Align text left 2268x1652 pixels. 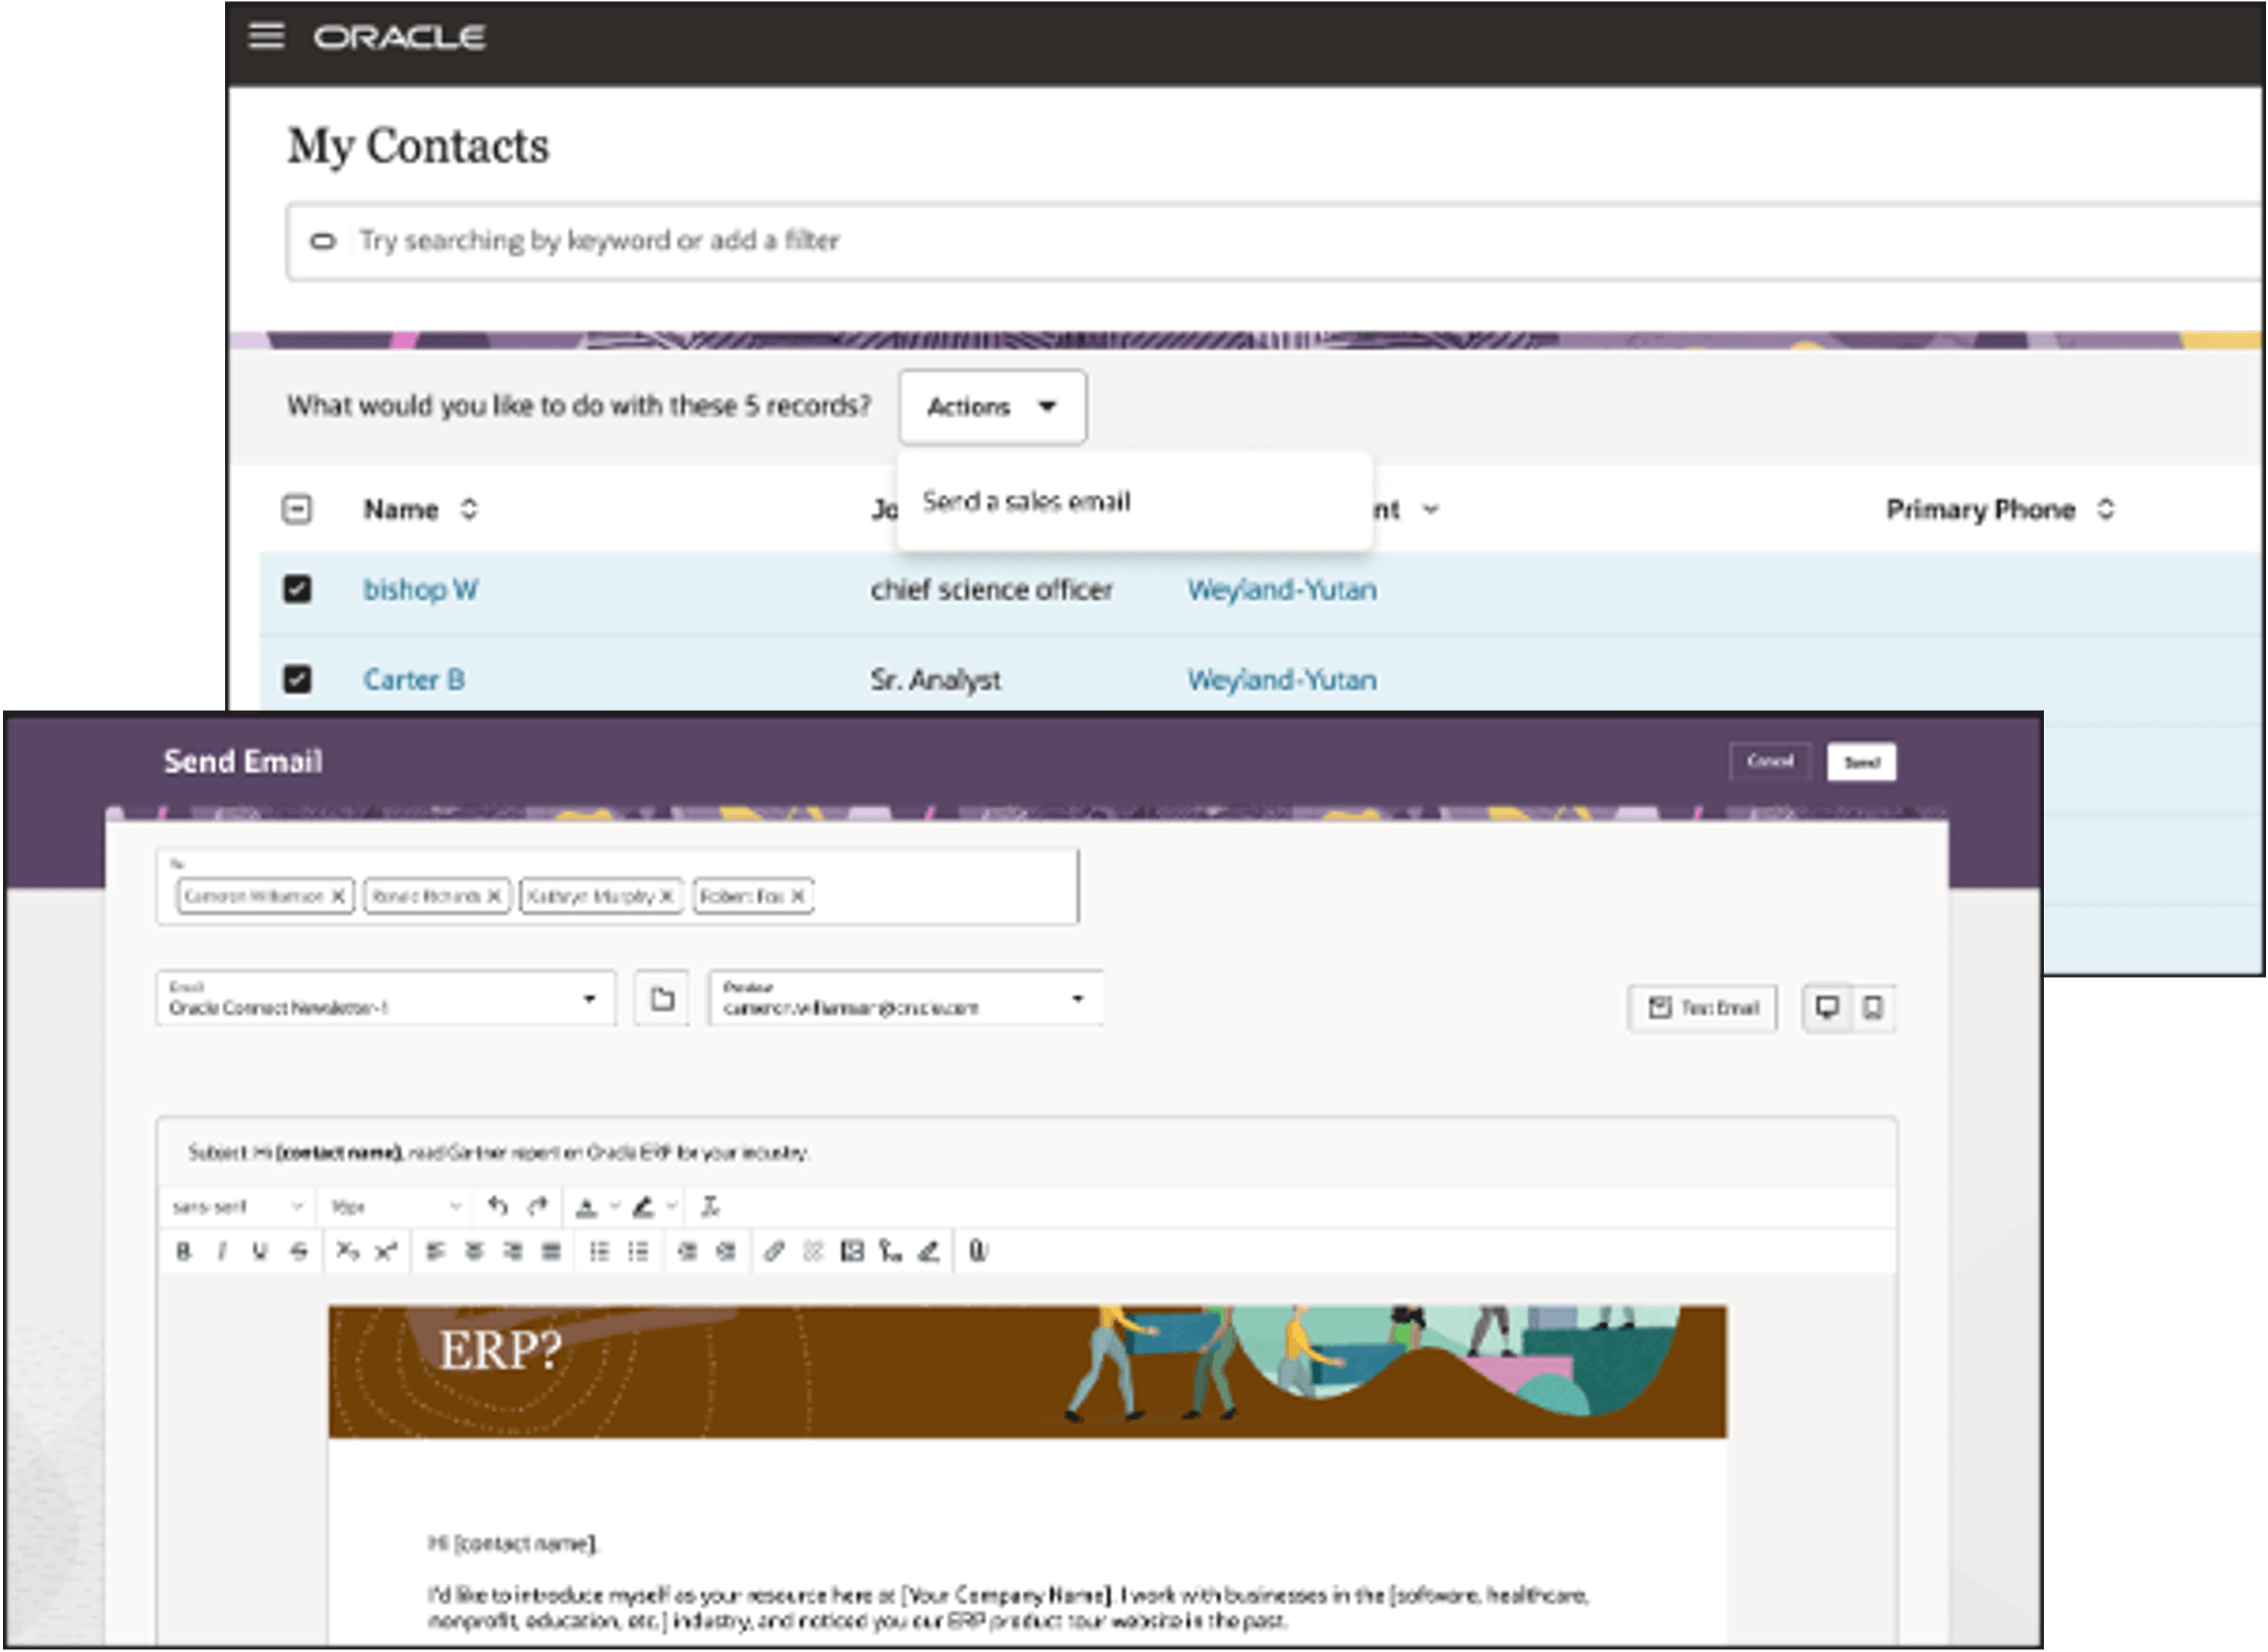click(x=435, y=1251)
